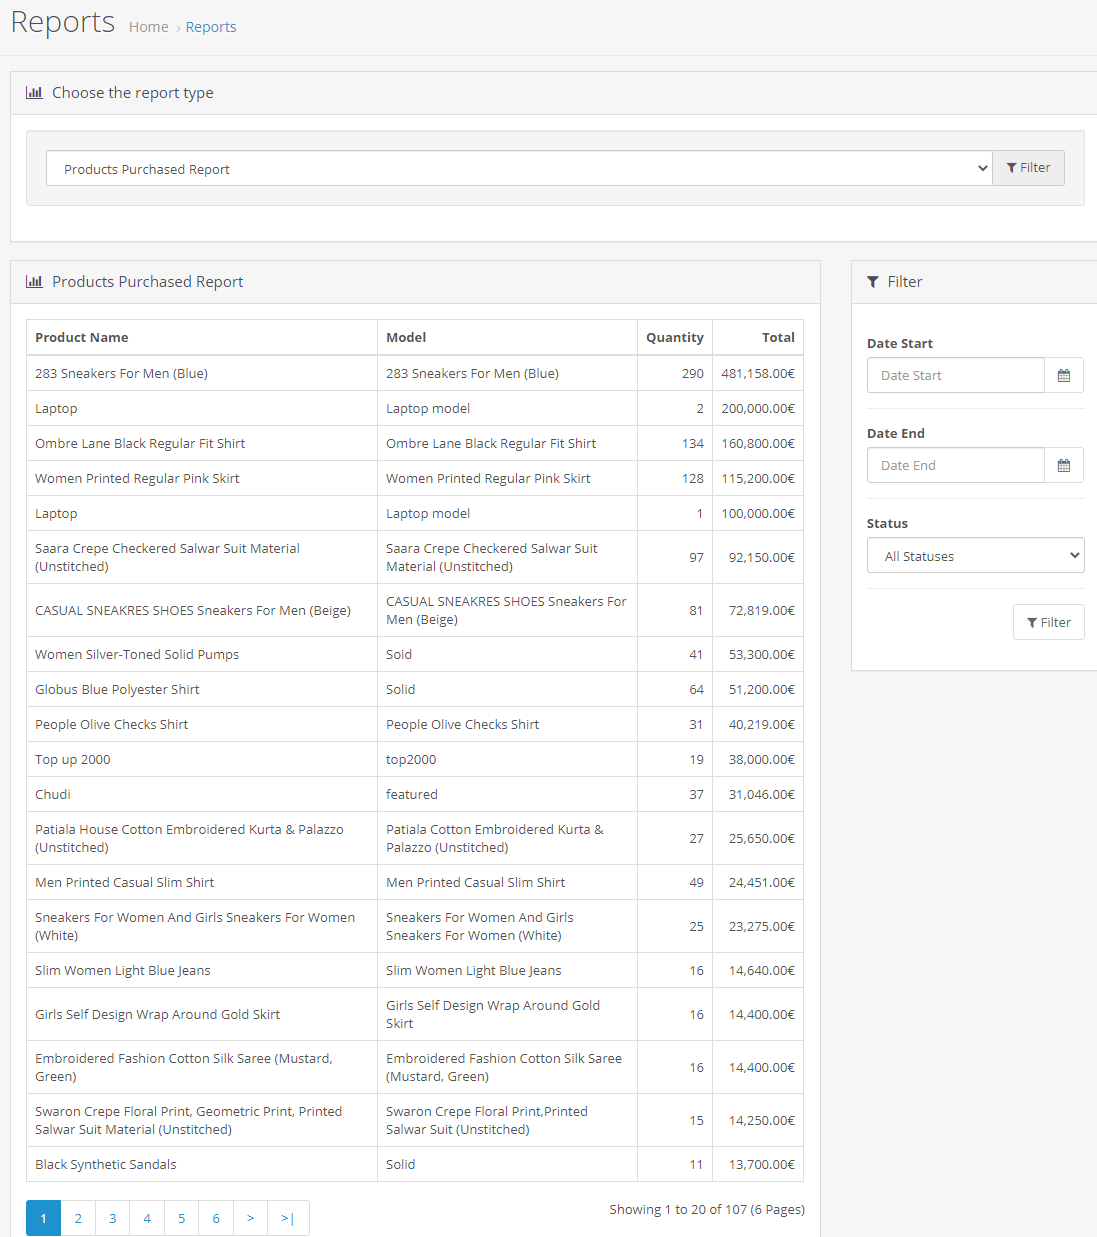Expand the All Statuses dropdown

976,555
